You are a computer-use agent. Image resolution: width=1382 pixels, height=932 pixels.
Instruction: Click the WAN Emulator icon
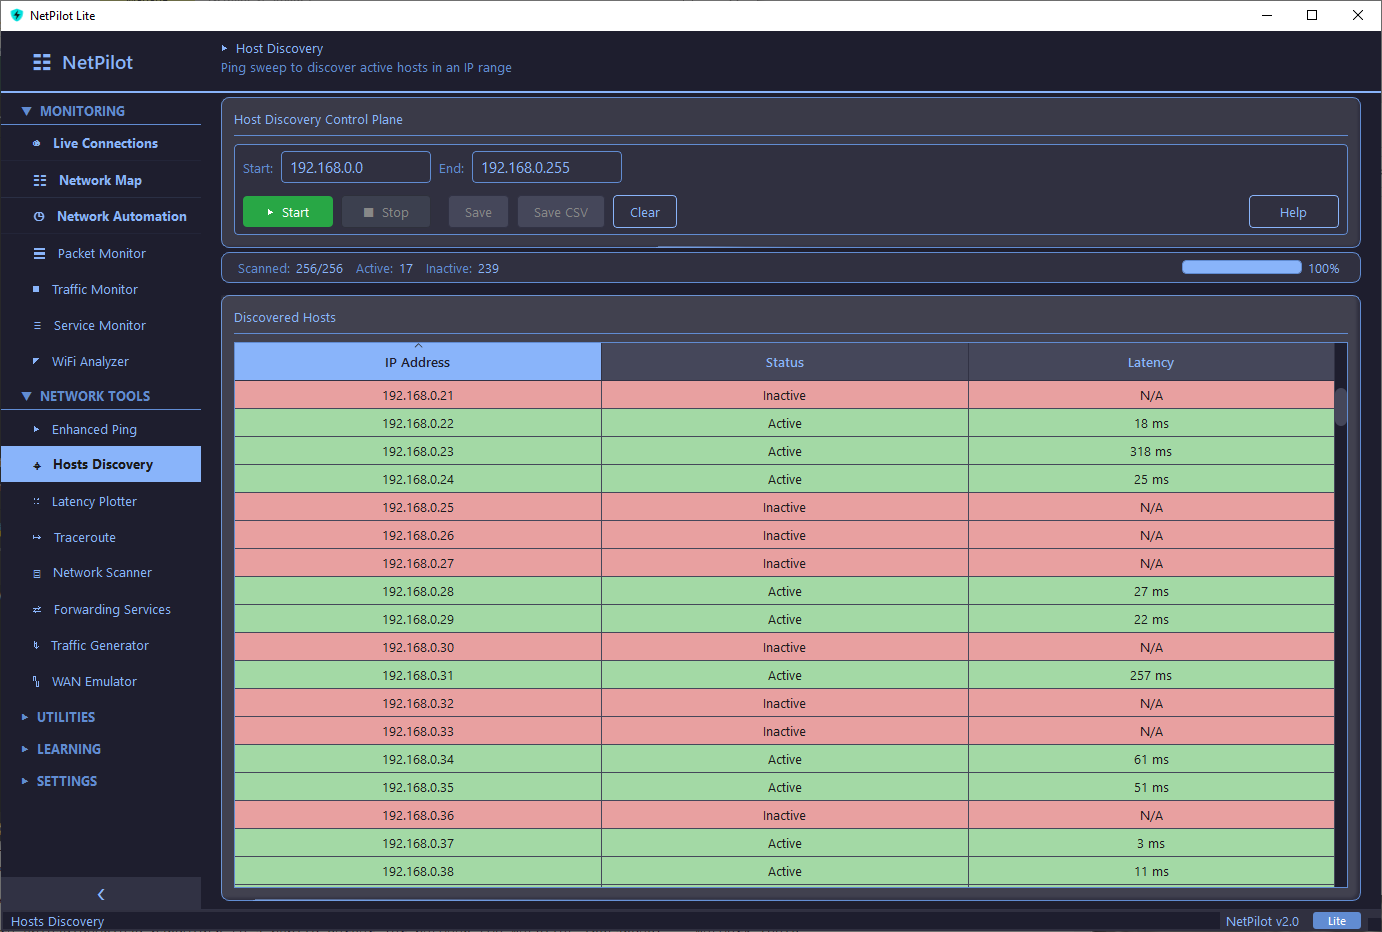click(x=36, y=682)
